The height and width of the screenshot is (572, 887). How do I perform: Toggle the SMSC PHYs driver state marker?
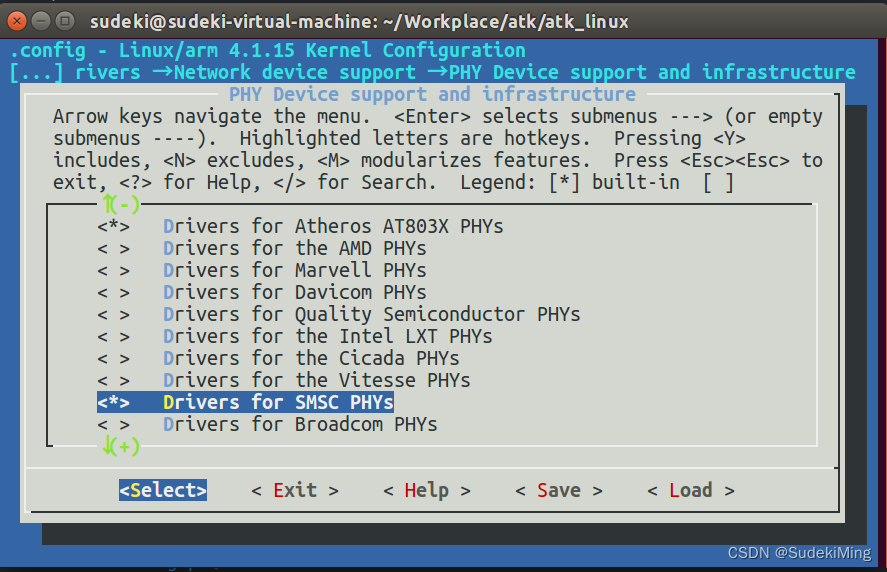point(114,402)
